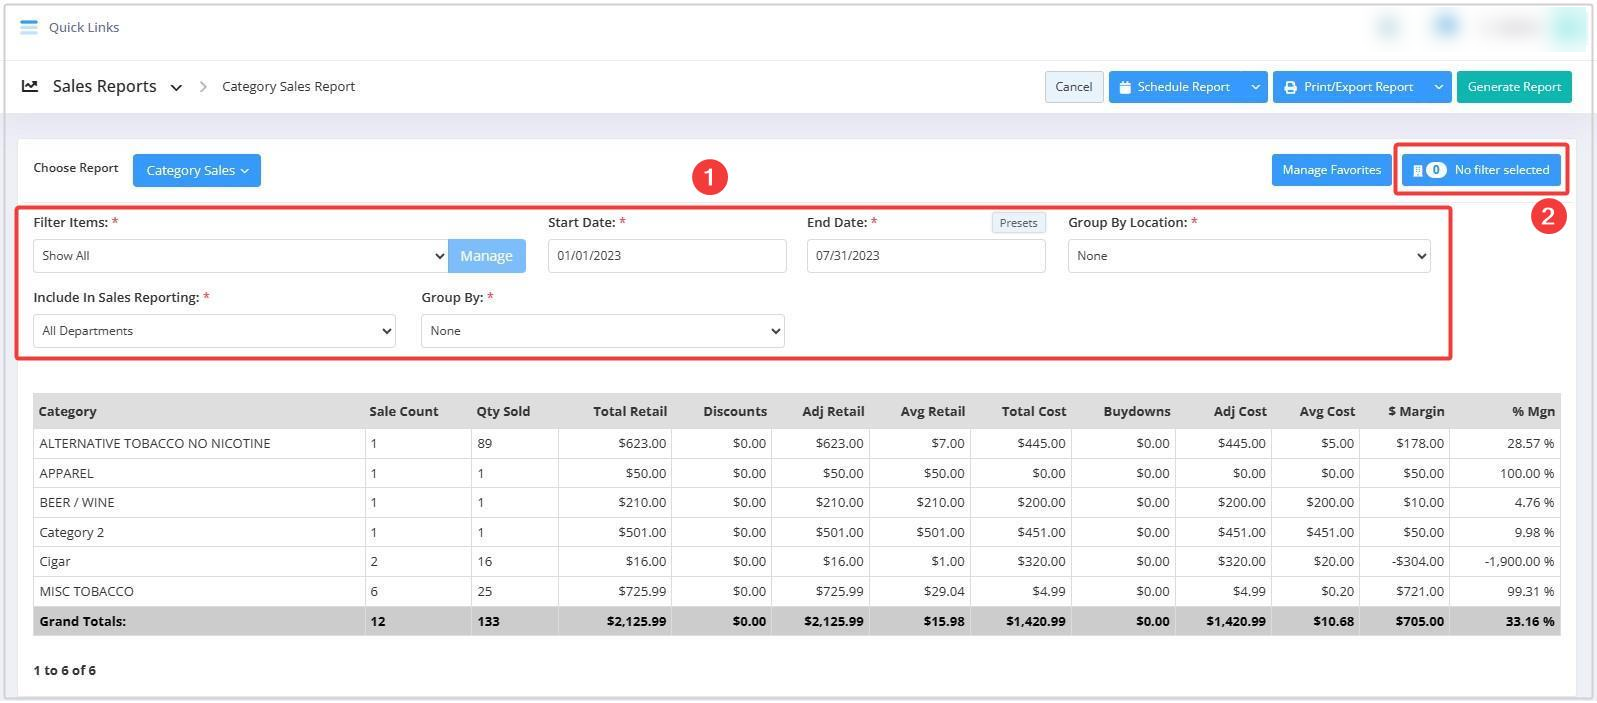
Task: Click the Schedule Report button
Action: [x=1175, y=87]
